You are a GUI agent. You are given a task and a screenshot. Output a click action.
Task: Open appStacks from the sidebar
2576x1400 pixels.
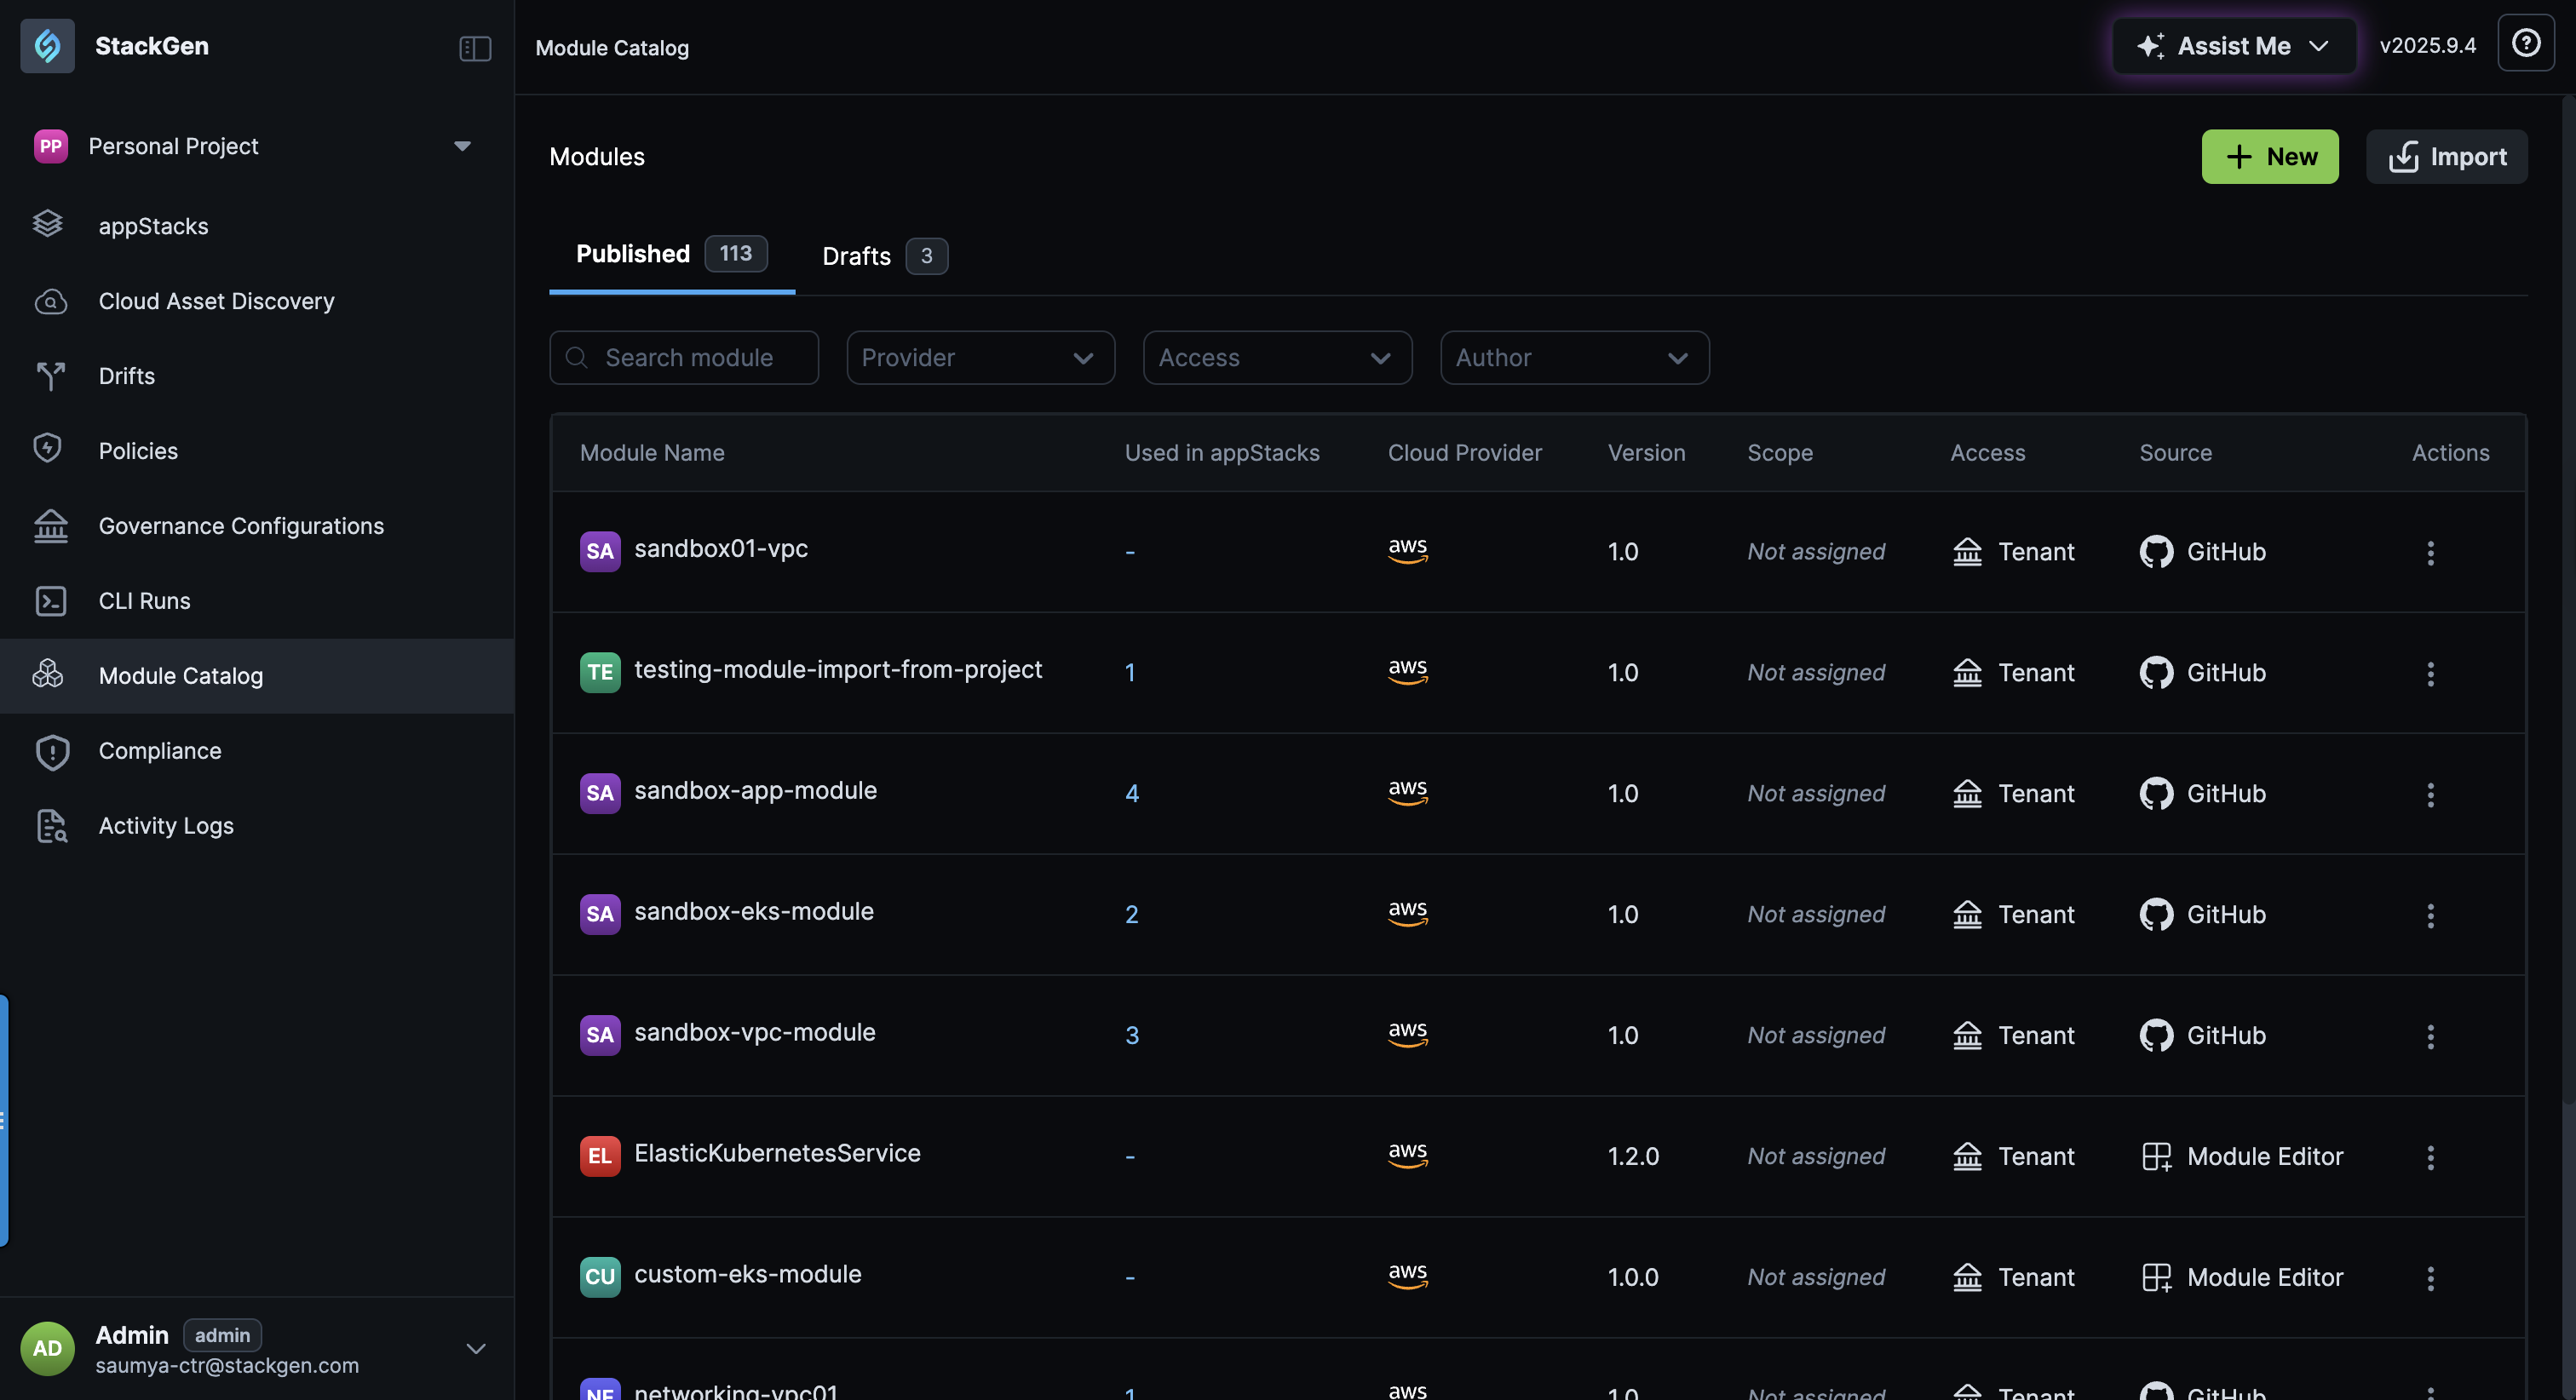point(153,226)
